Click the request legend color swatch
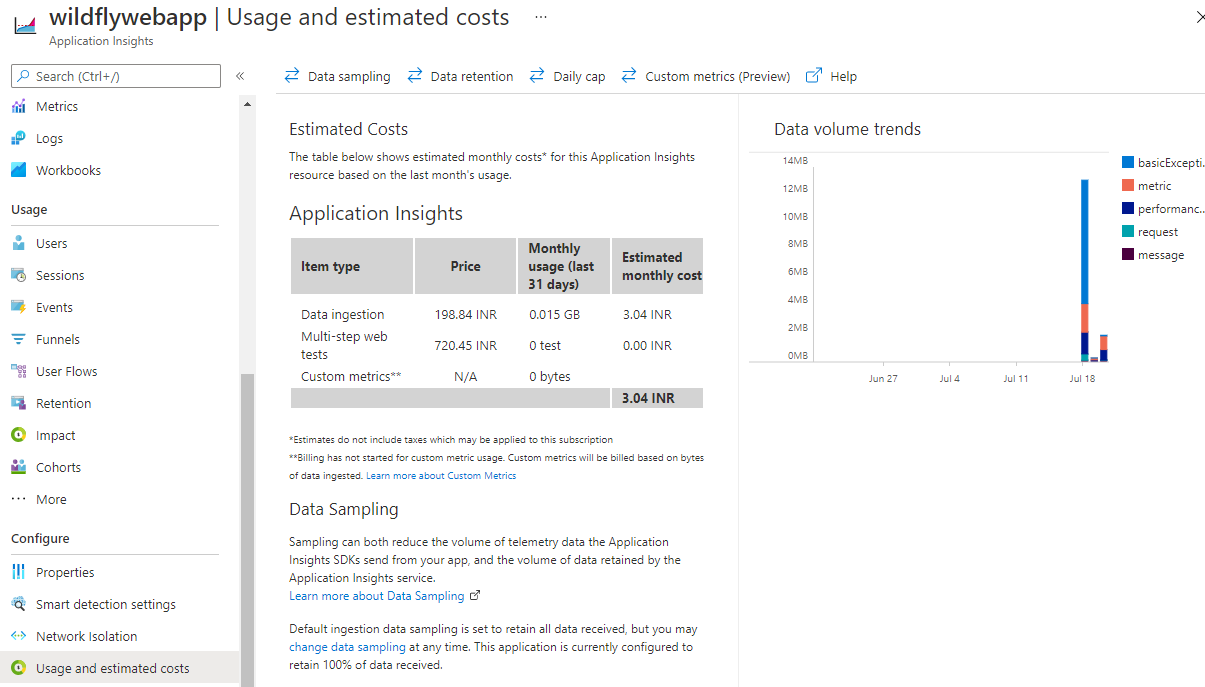The image size is (1205, 687). click(1128, 231)
